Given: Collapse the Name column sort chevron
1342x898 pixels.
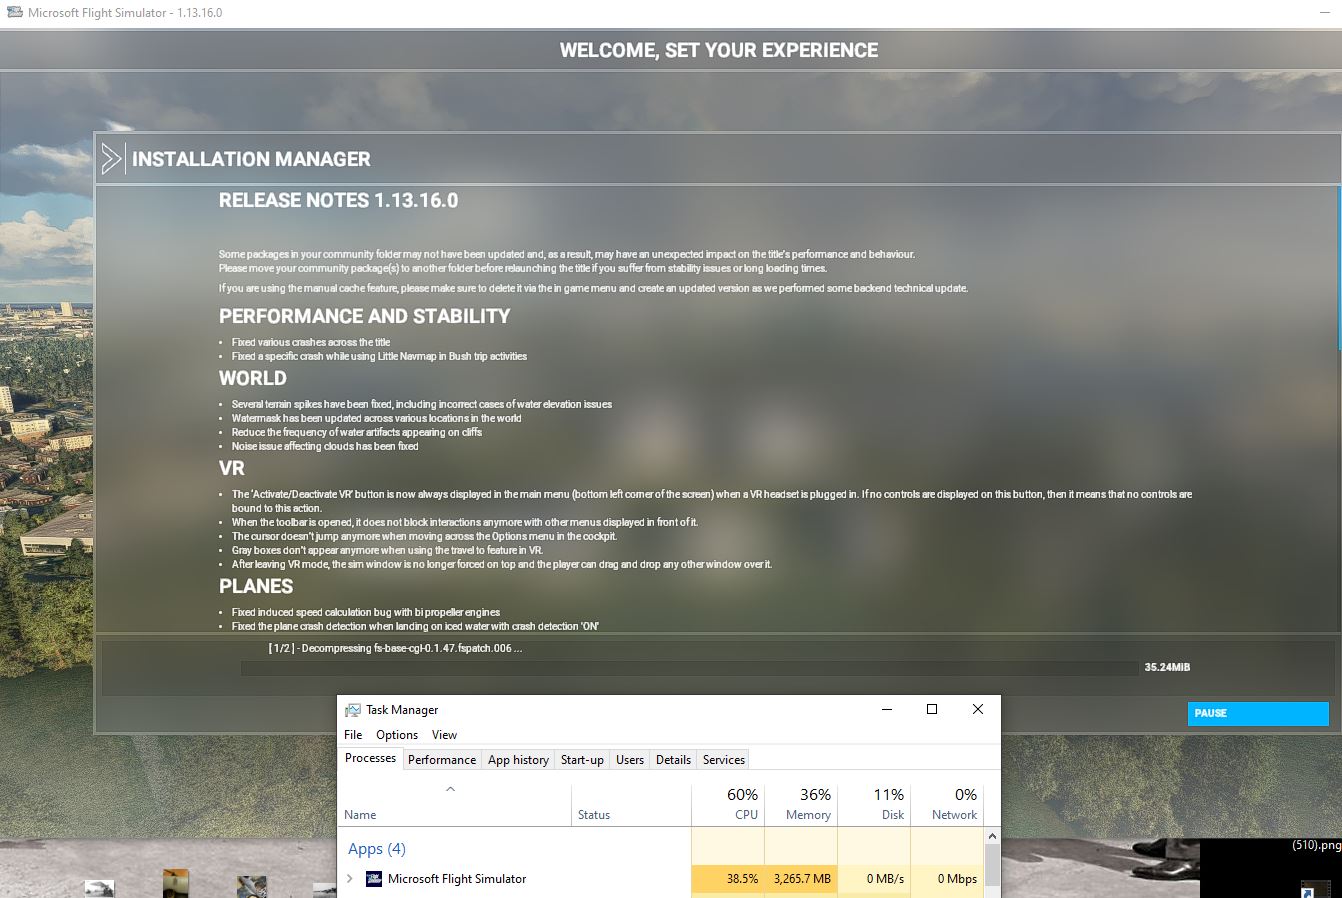Looking at the screenshot, I should [450, 789].
